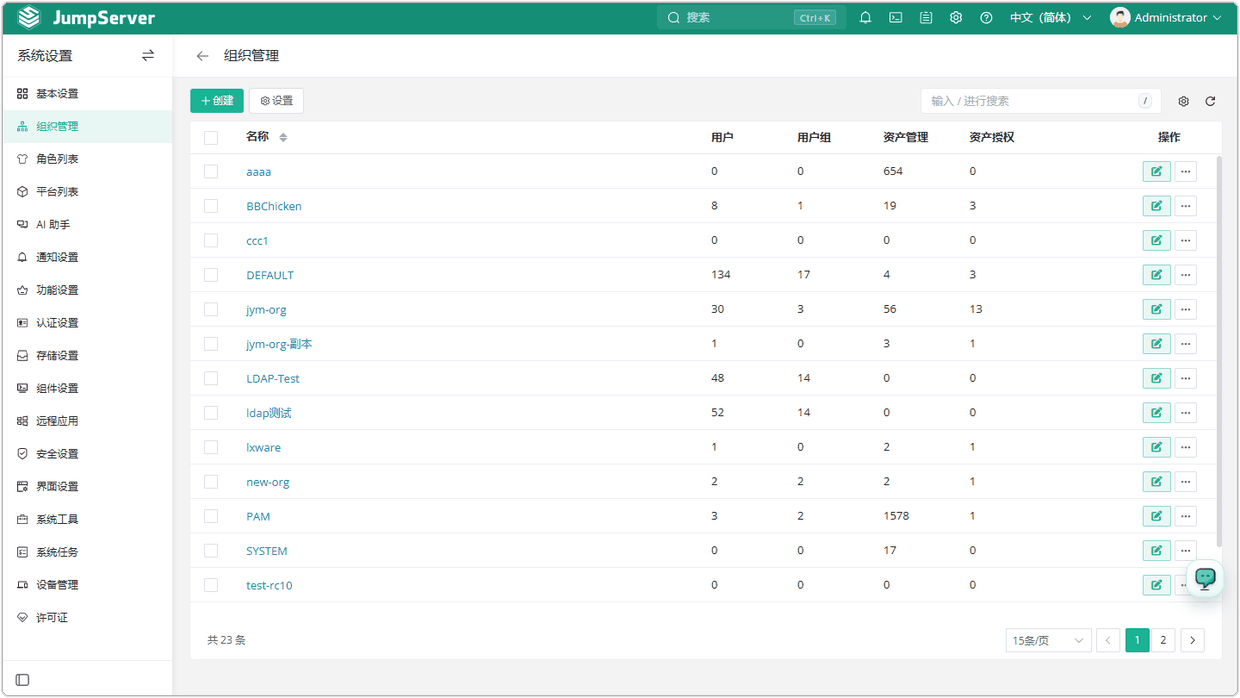Screen dimensions: 1240x698
Task: Refresh the organization table
Action: (1210, 101)
